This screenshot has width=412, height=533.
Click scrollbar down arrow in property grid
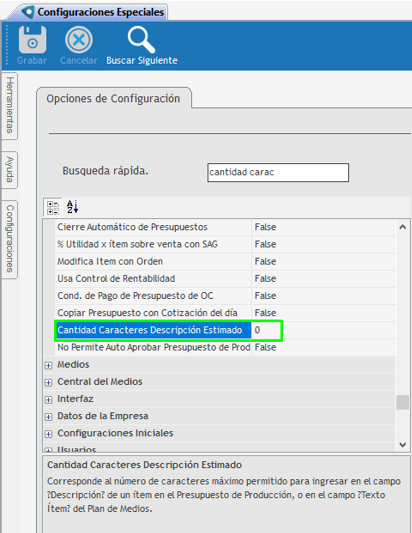click(x=403, y=445)
